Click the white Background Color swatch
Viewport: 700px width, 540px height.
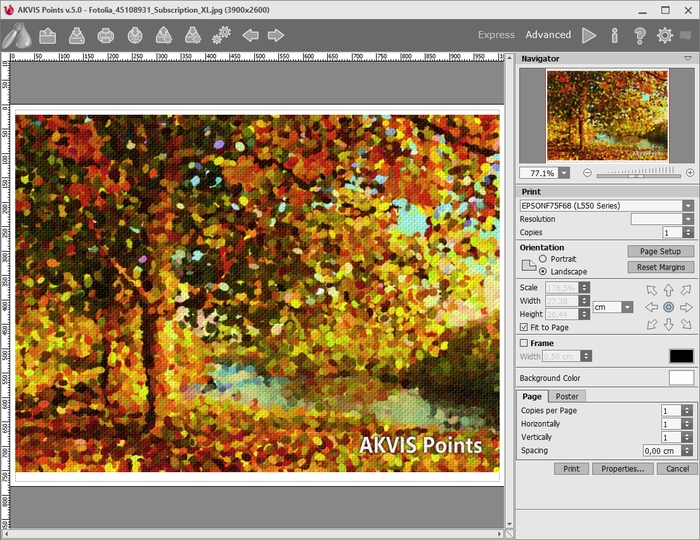(x=681, y=378)
